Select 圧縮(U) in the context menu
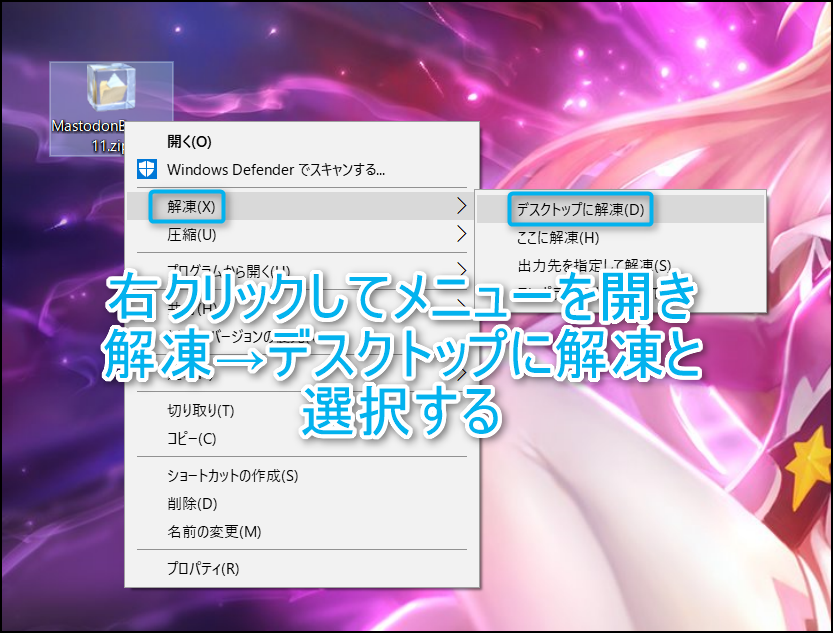Image resolution: width=833 pixels, height=633 pixels. pos(191,235)
